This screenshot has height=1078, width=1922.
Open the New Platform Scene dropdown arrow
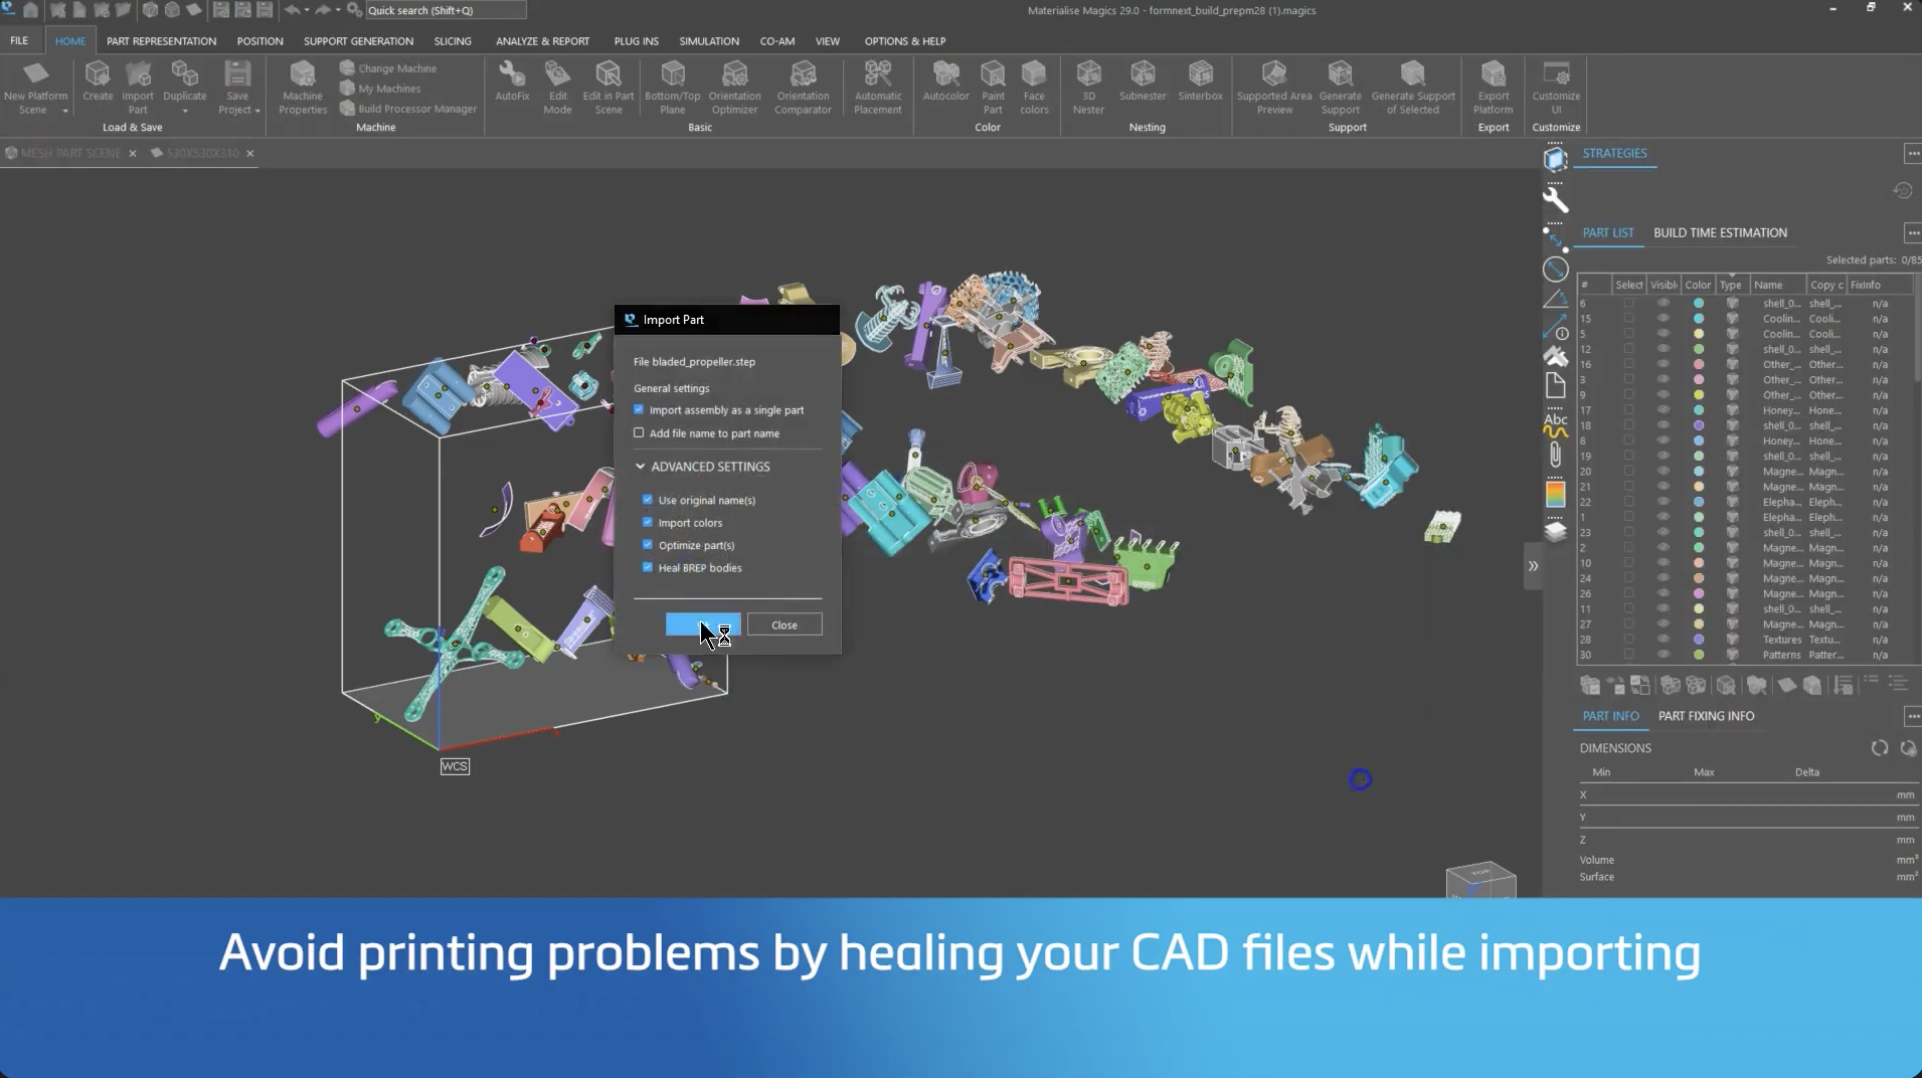click(x=65, y=111)
